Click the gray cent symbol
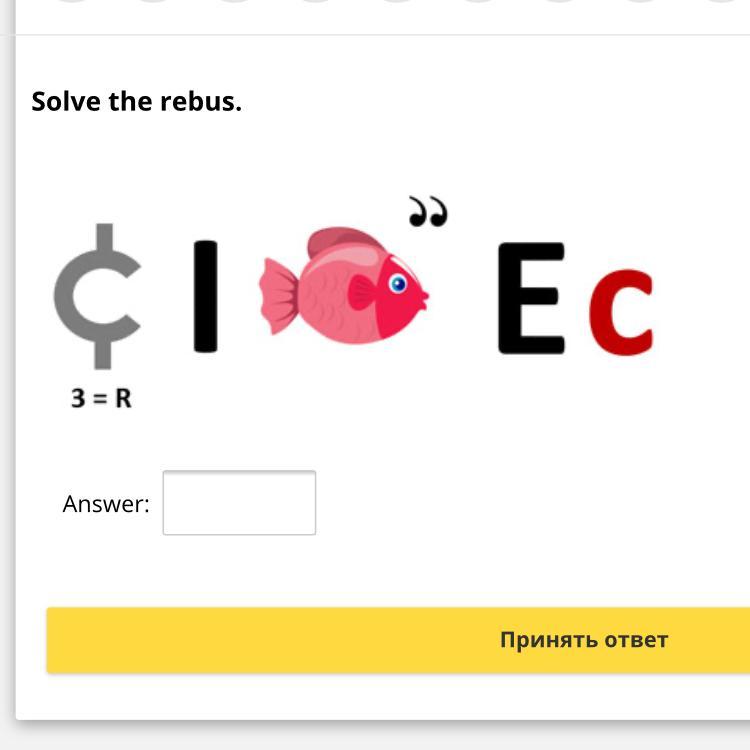Image resolution: width=750 pixels, height=750 pixels. (x=98, y=296)
